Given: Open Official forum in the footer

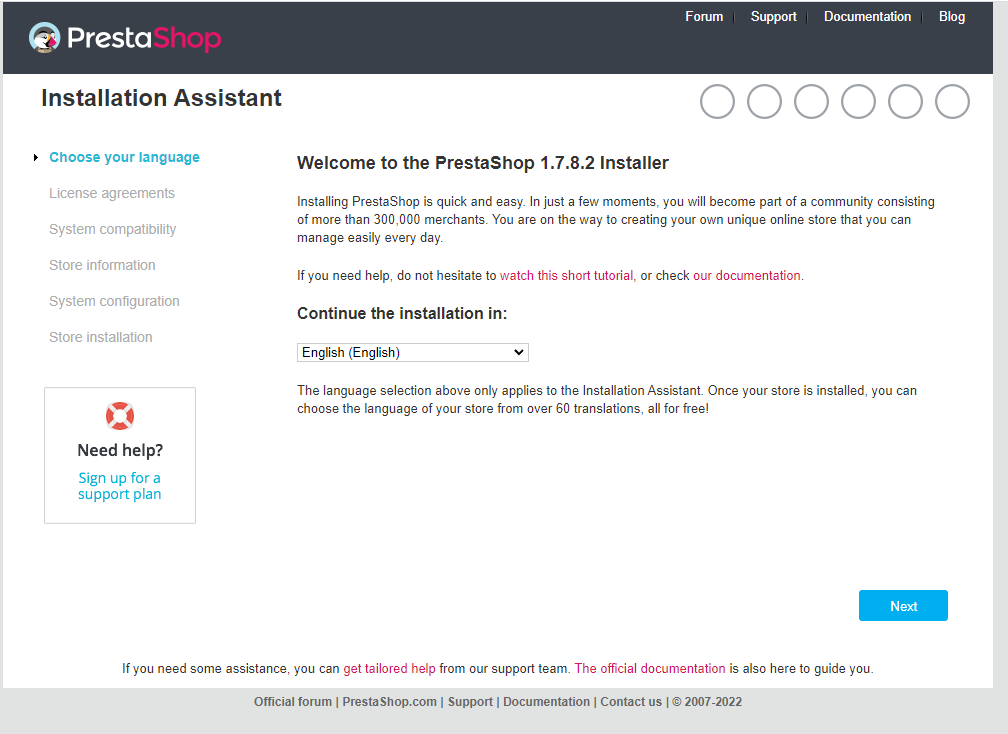Looking at the screenshot, I should point(292,702).
